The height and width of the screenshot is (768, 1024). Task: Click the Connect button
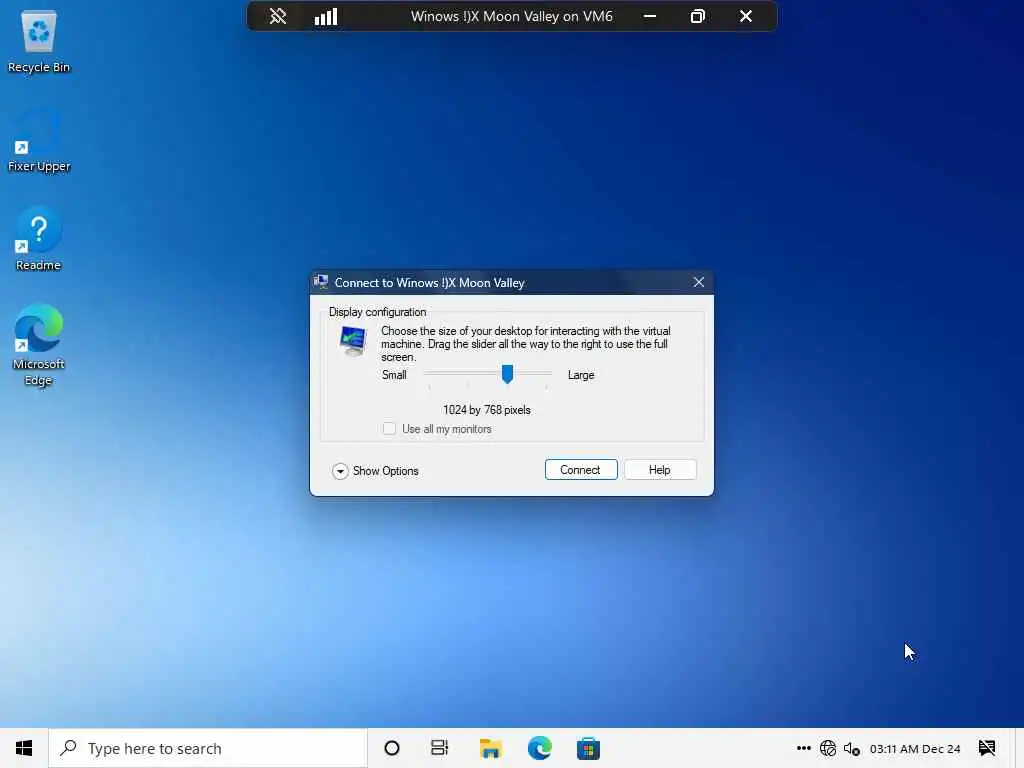(581, 470)
